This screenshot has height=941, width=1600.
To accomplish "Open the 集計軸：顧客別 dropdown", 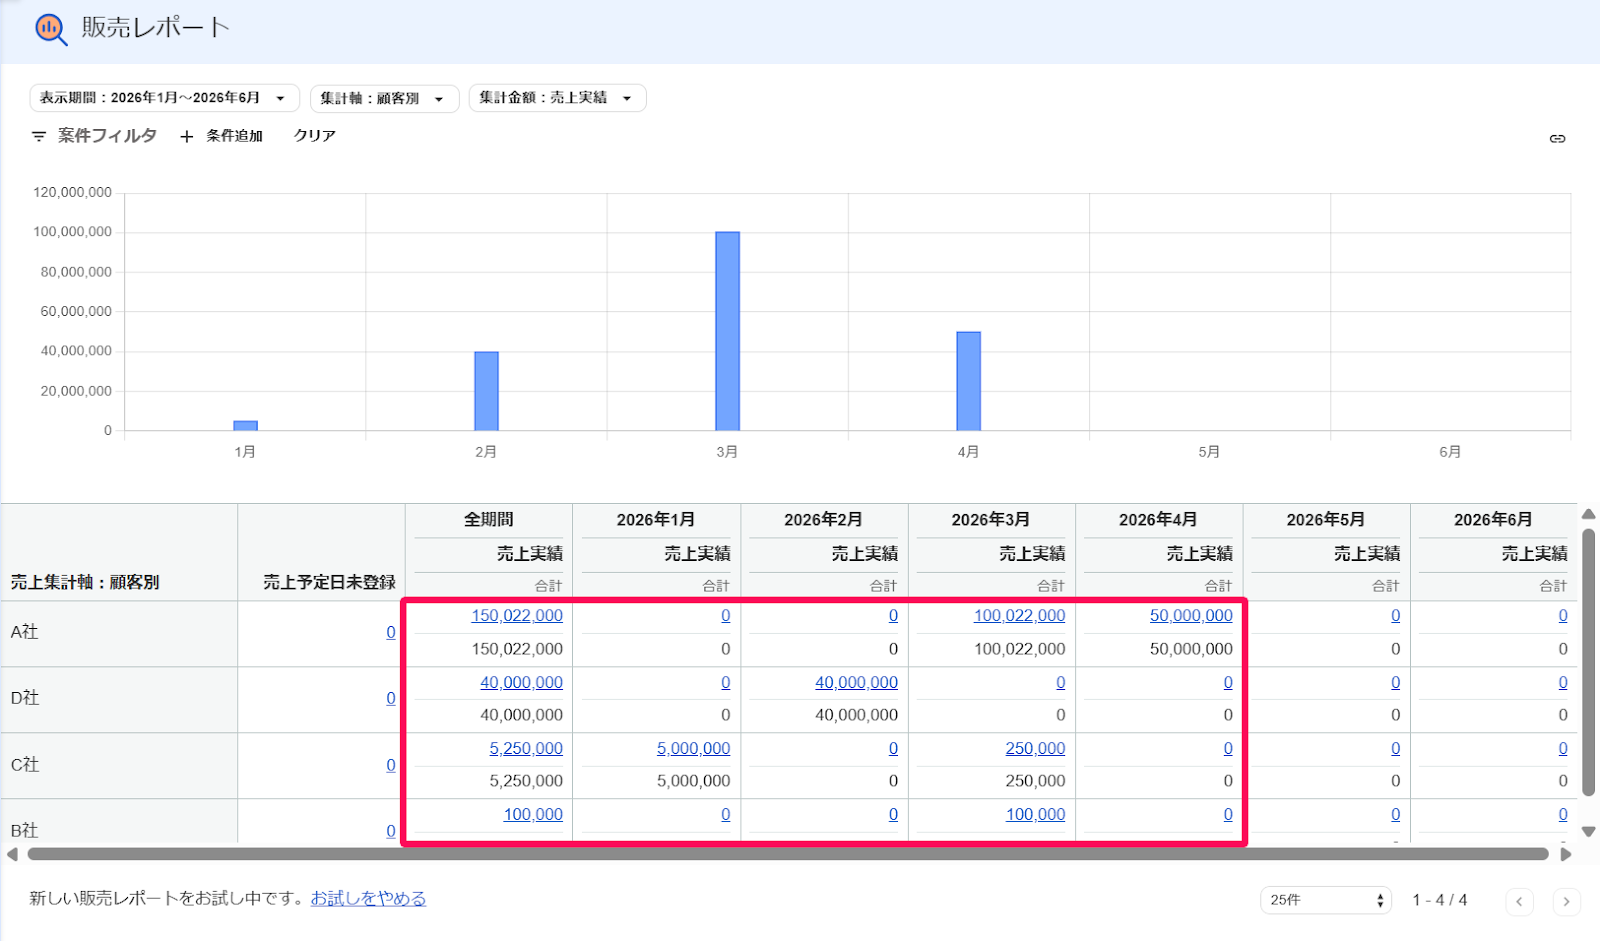I will [384, 98].
